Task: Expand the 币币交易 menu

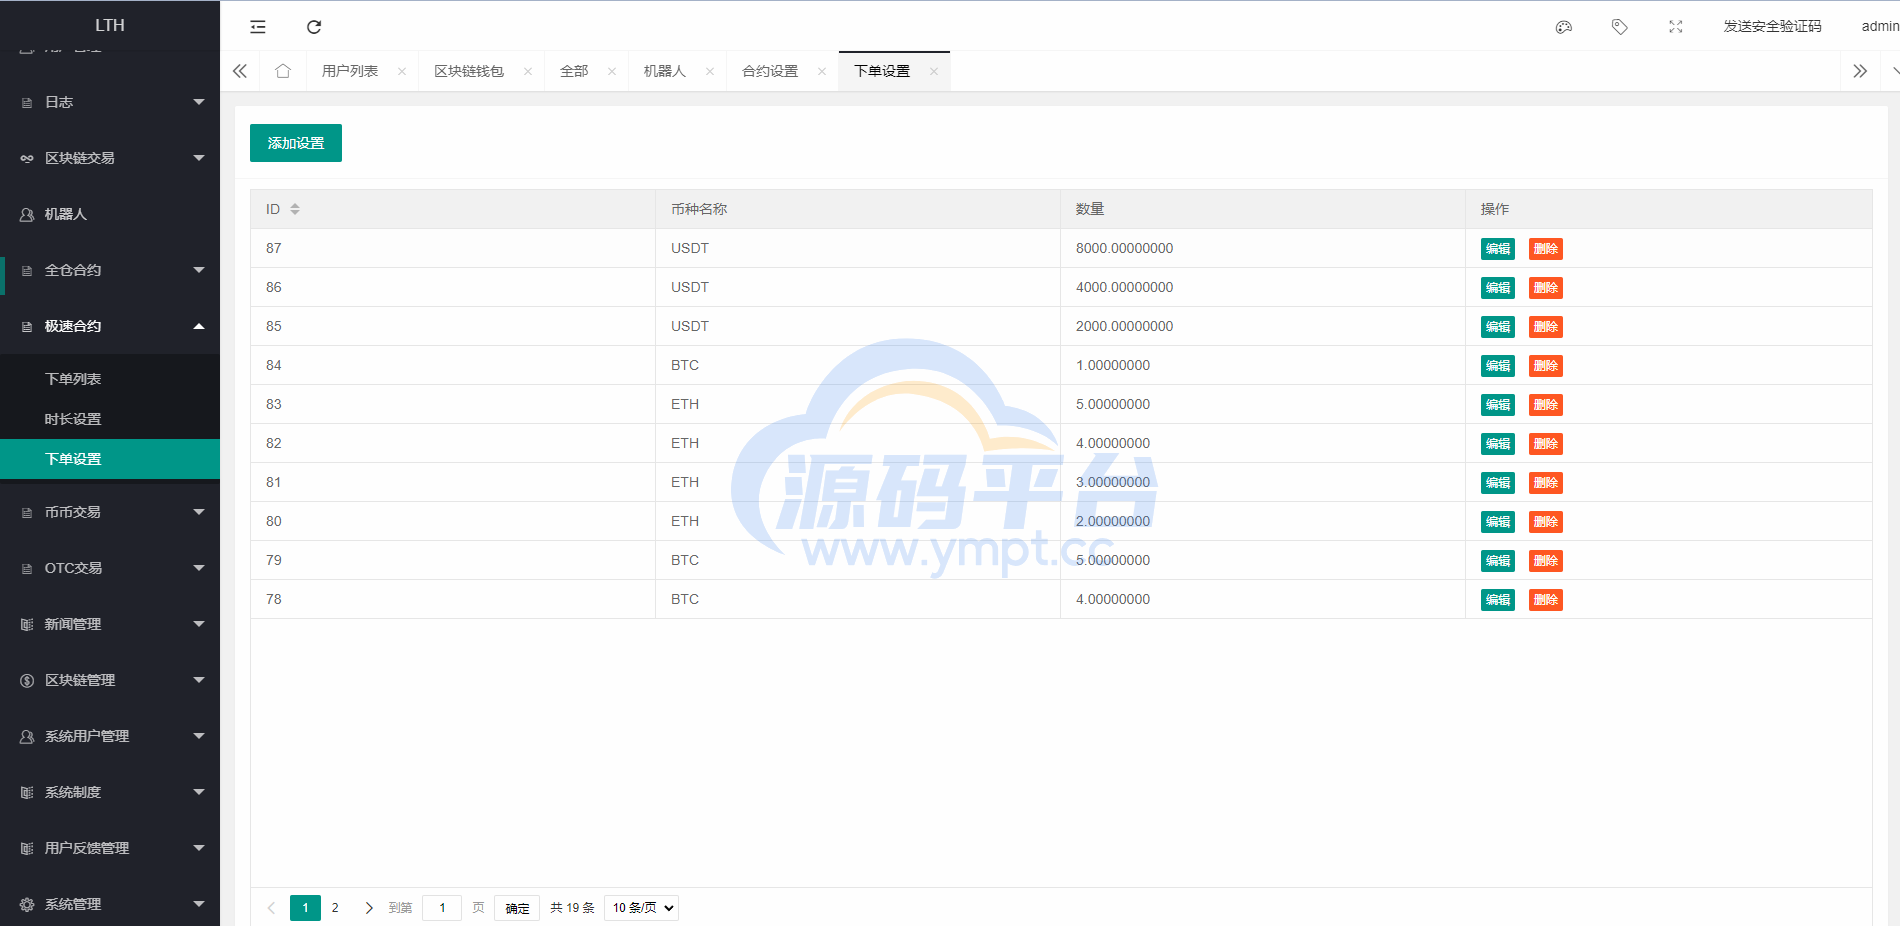Action: pos(199,512)
